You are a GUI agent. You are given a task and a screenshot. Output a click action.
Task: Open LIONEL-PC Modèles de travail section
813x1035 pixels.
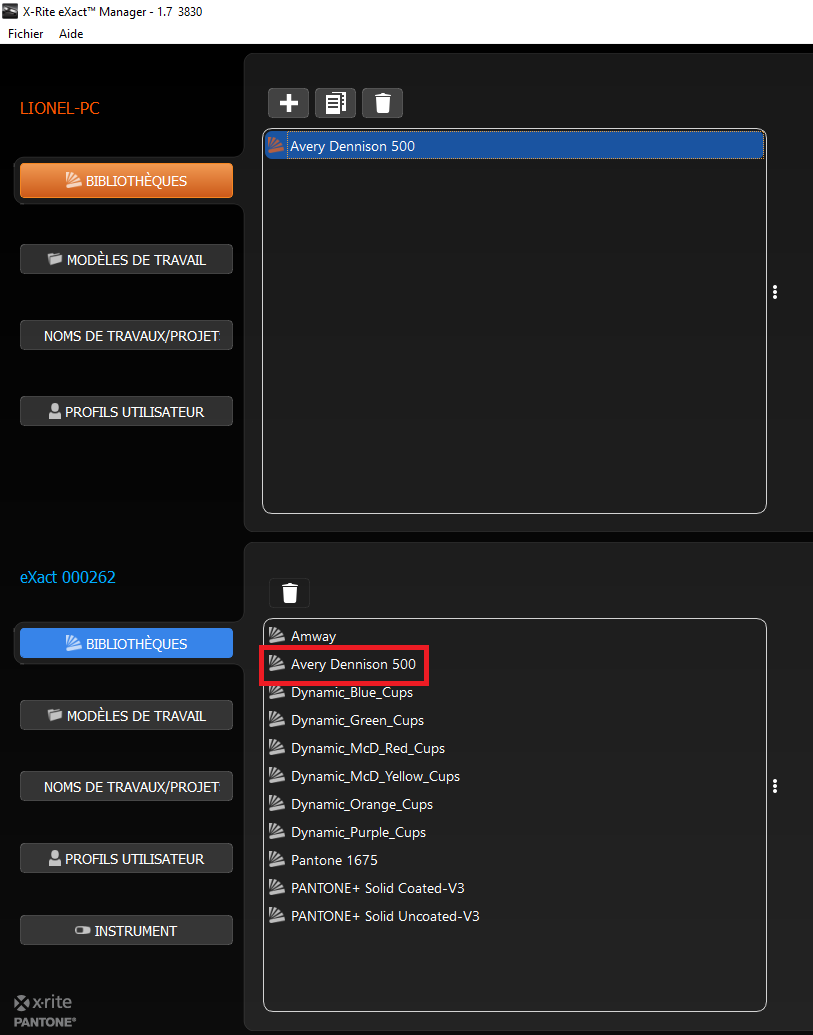[x=126, y=259]
